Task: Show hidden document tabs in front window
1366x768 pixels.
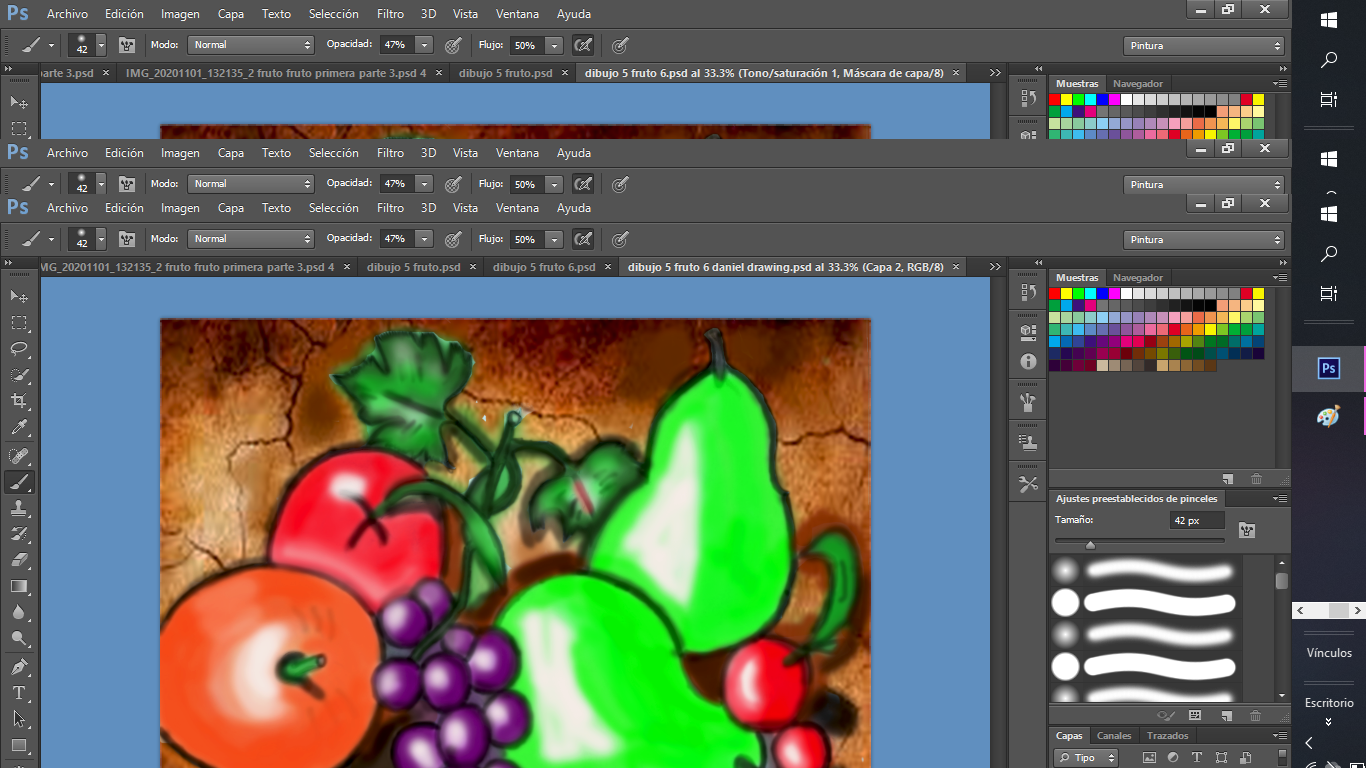Action: pos(995,267)
